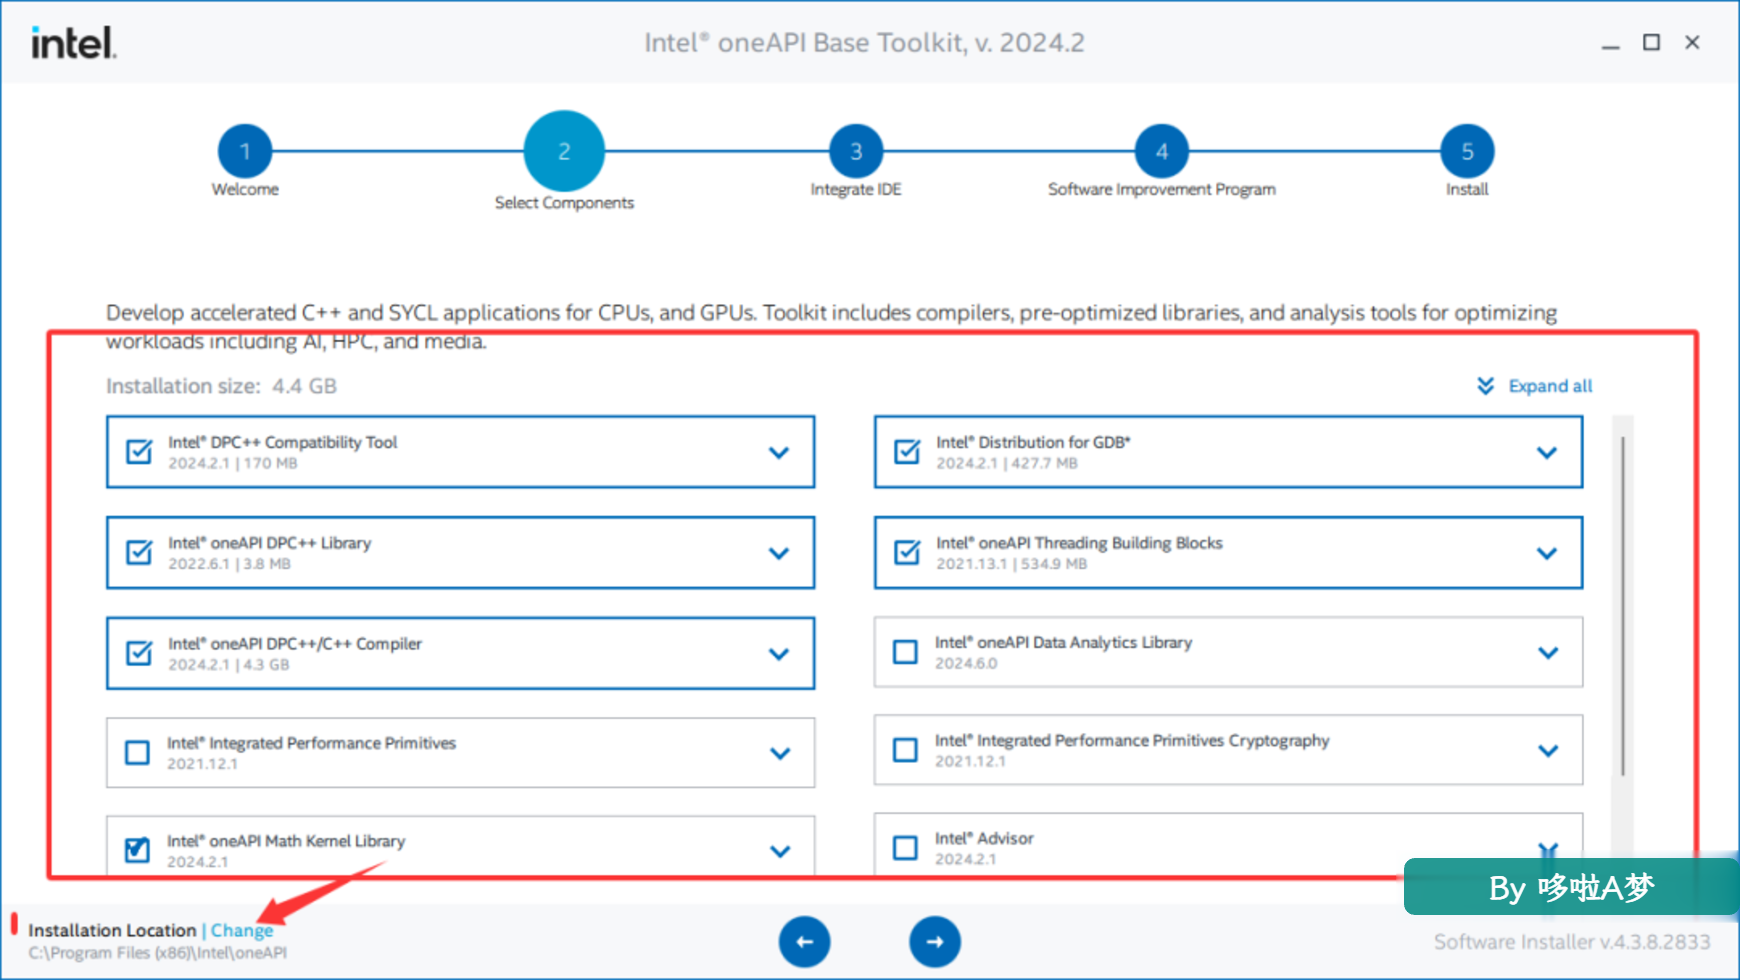The width and height of the screenshot is (1740, 980).
Task: Go to step 1 Welcome
Action: [245, 151]
